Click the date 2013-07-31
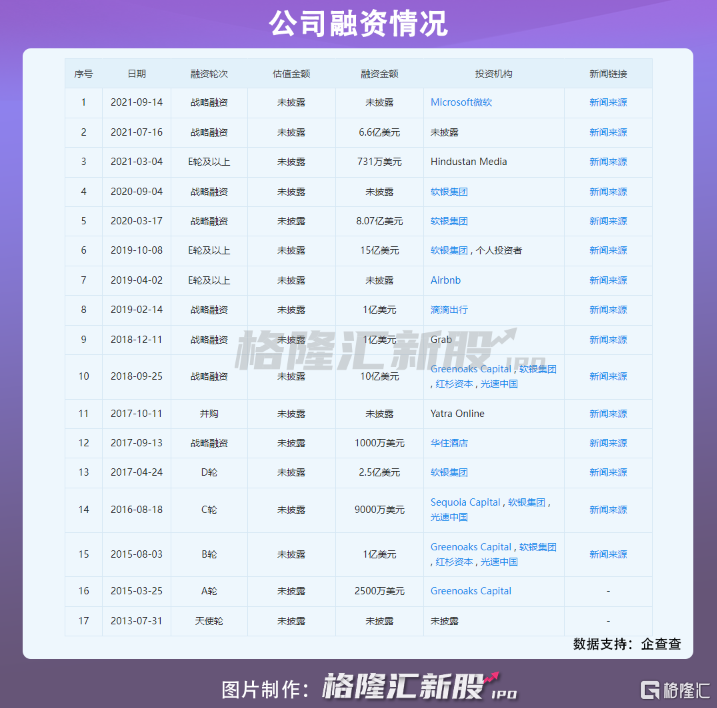717x708 pixels. coord(136,621)
